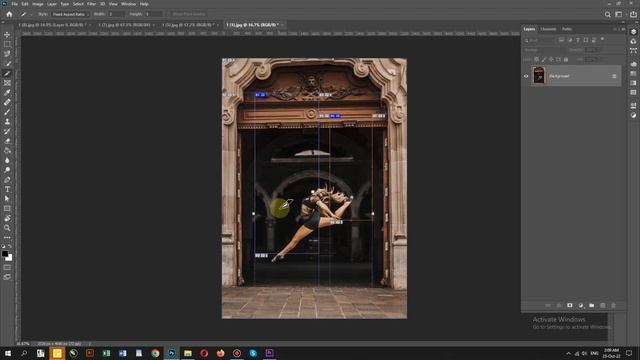The height and width of the screenshot is (360, 640).
Task: Open the Search icon at top right
Action: (x=607, y=14)
